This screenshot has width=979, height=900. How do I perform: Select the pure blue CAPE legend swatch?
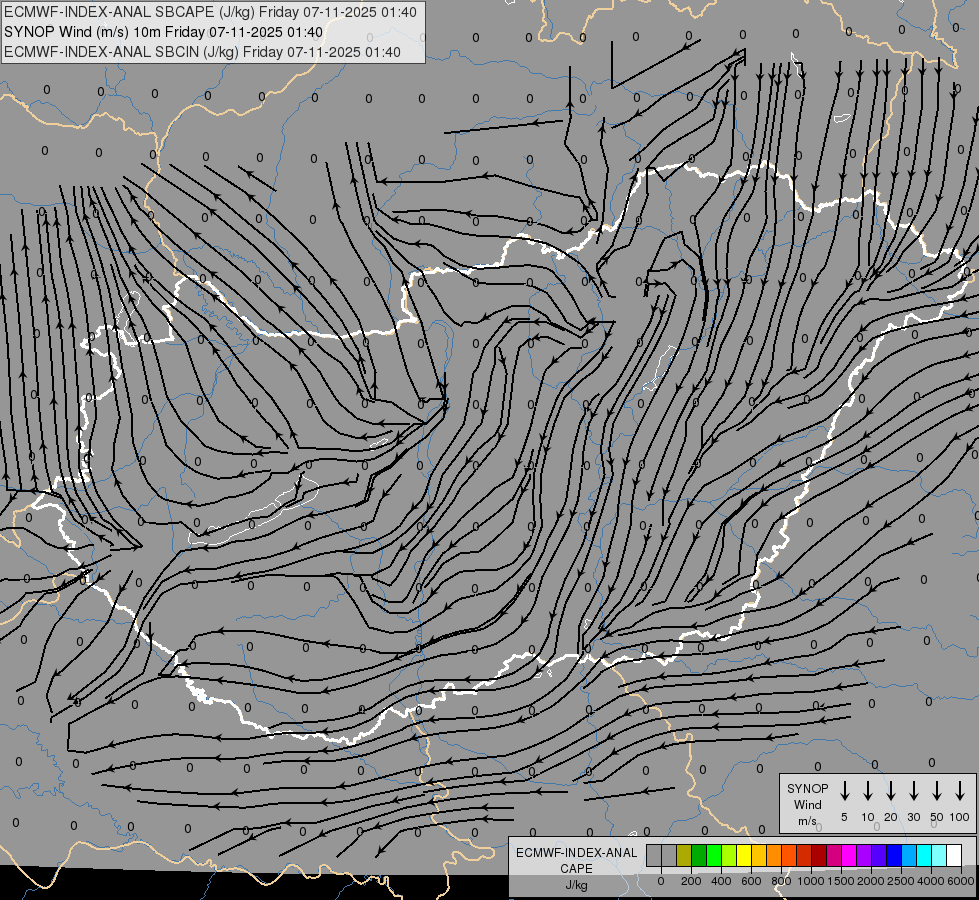click(x=894, y=855)
